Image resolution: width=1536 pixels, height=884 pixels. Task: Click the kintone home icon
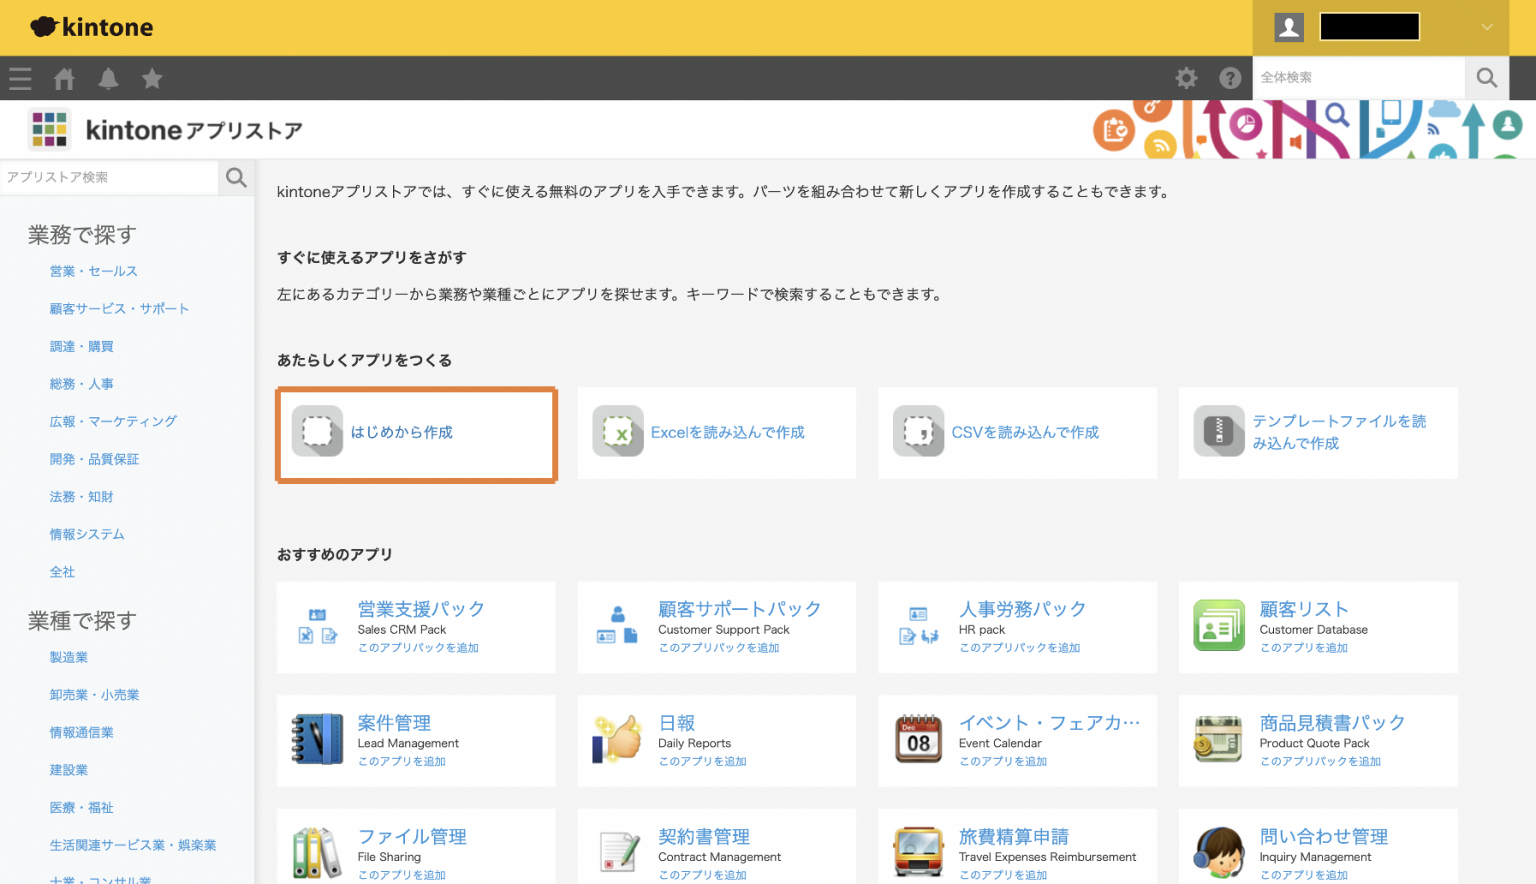[x=63, y=78]
